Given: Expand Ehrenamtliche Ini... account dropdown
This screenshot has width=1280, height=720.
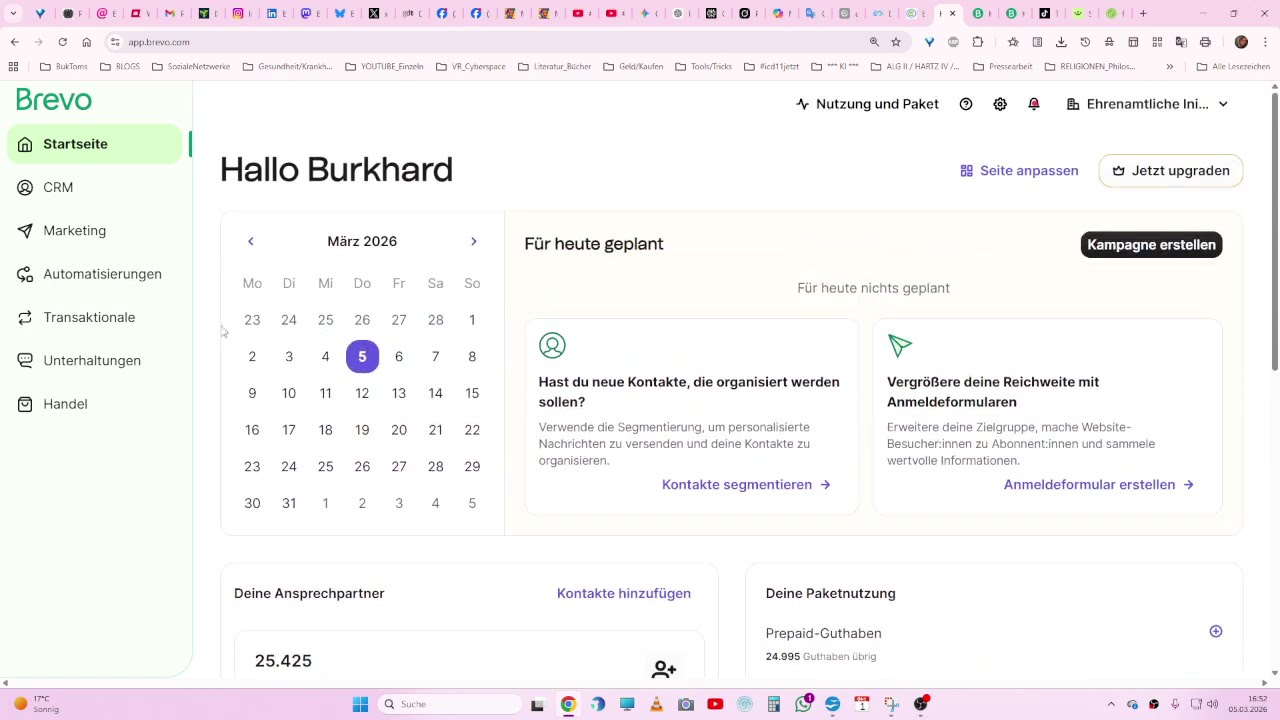Looking at the screenshot, I should [1148, 104].
